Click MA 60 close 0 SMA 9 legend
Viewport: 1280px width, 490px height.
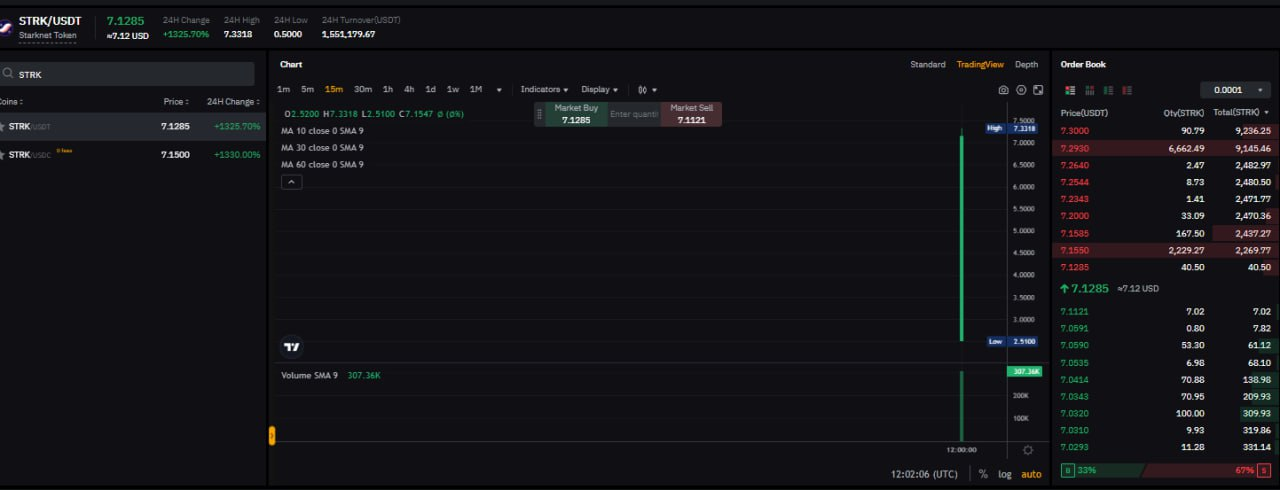click(322, 164)
